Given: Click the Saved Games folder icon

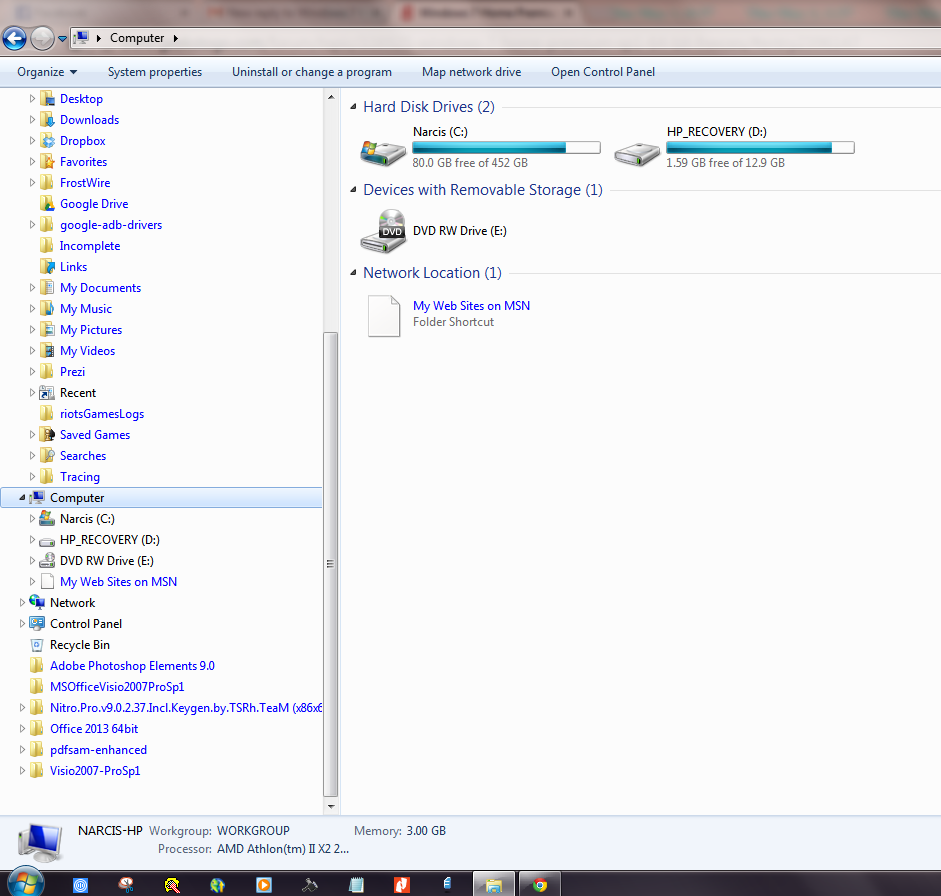Looking at the screenshot, I should [48, 435].
